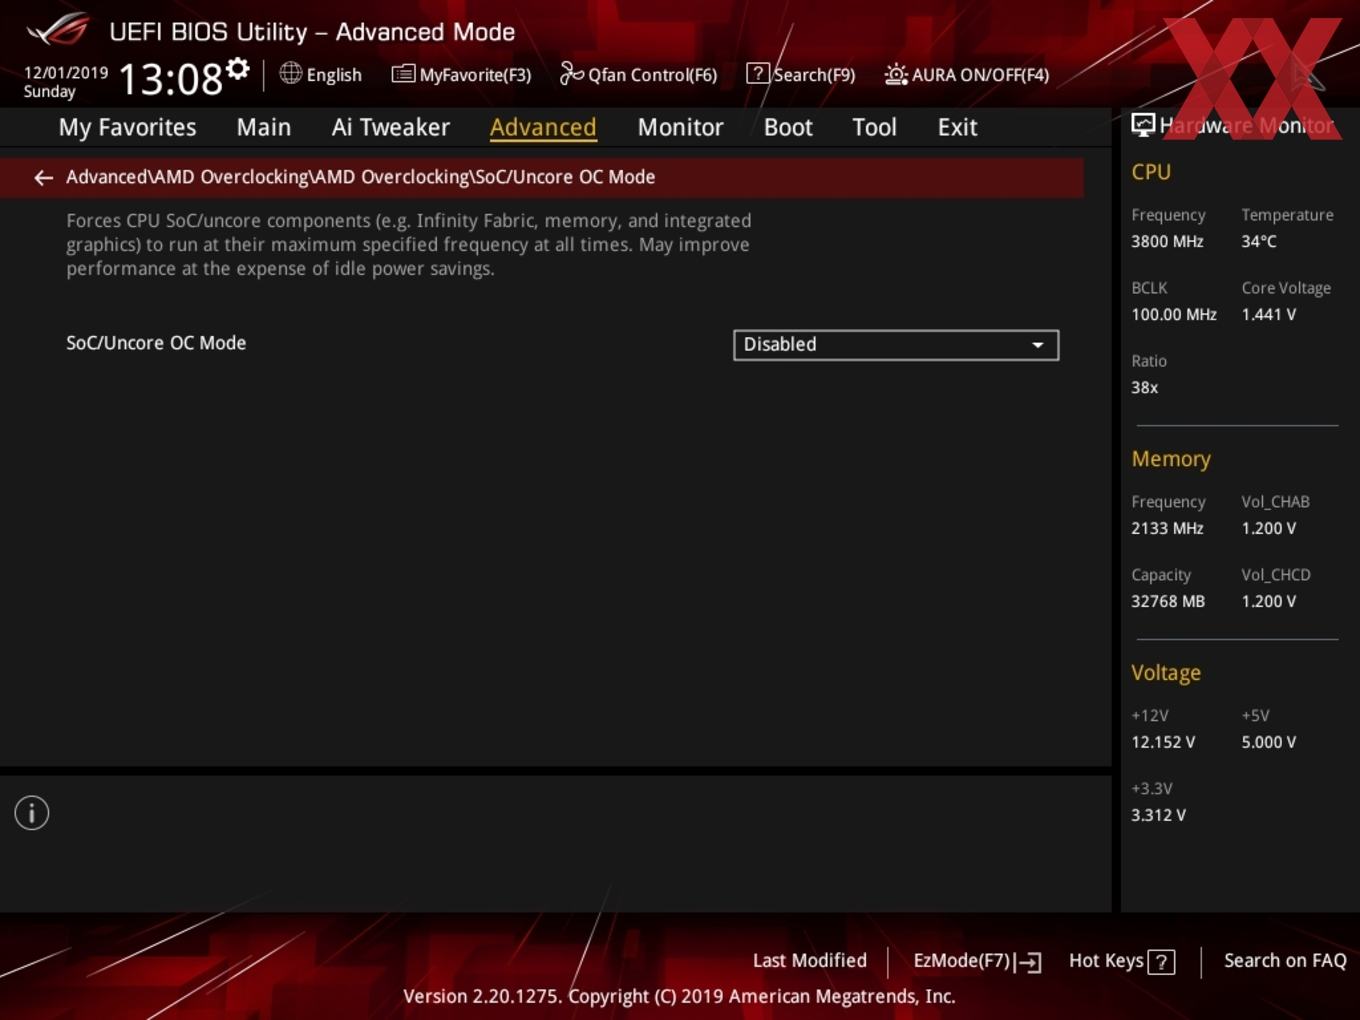Click the EzMode exit arrow icon
This screenshot has width=1360, height=1020.
click(1029, 962)
